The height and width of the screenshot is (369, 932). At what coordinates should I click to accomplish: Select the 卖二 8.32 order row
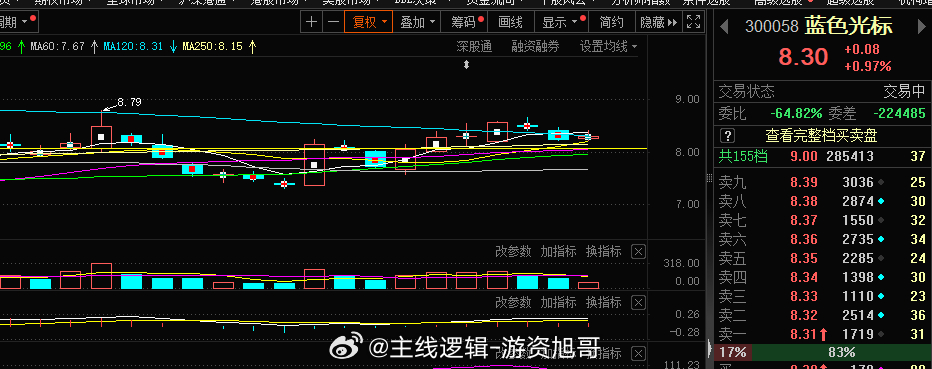tap(823, 315)
